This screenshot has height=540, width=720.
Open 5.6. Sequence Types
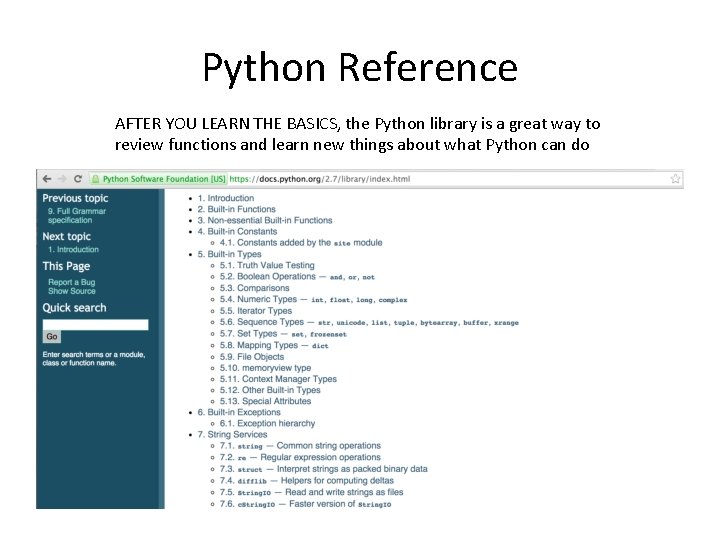tap(369, 322)
